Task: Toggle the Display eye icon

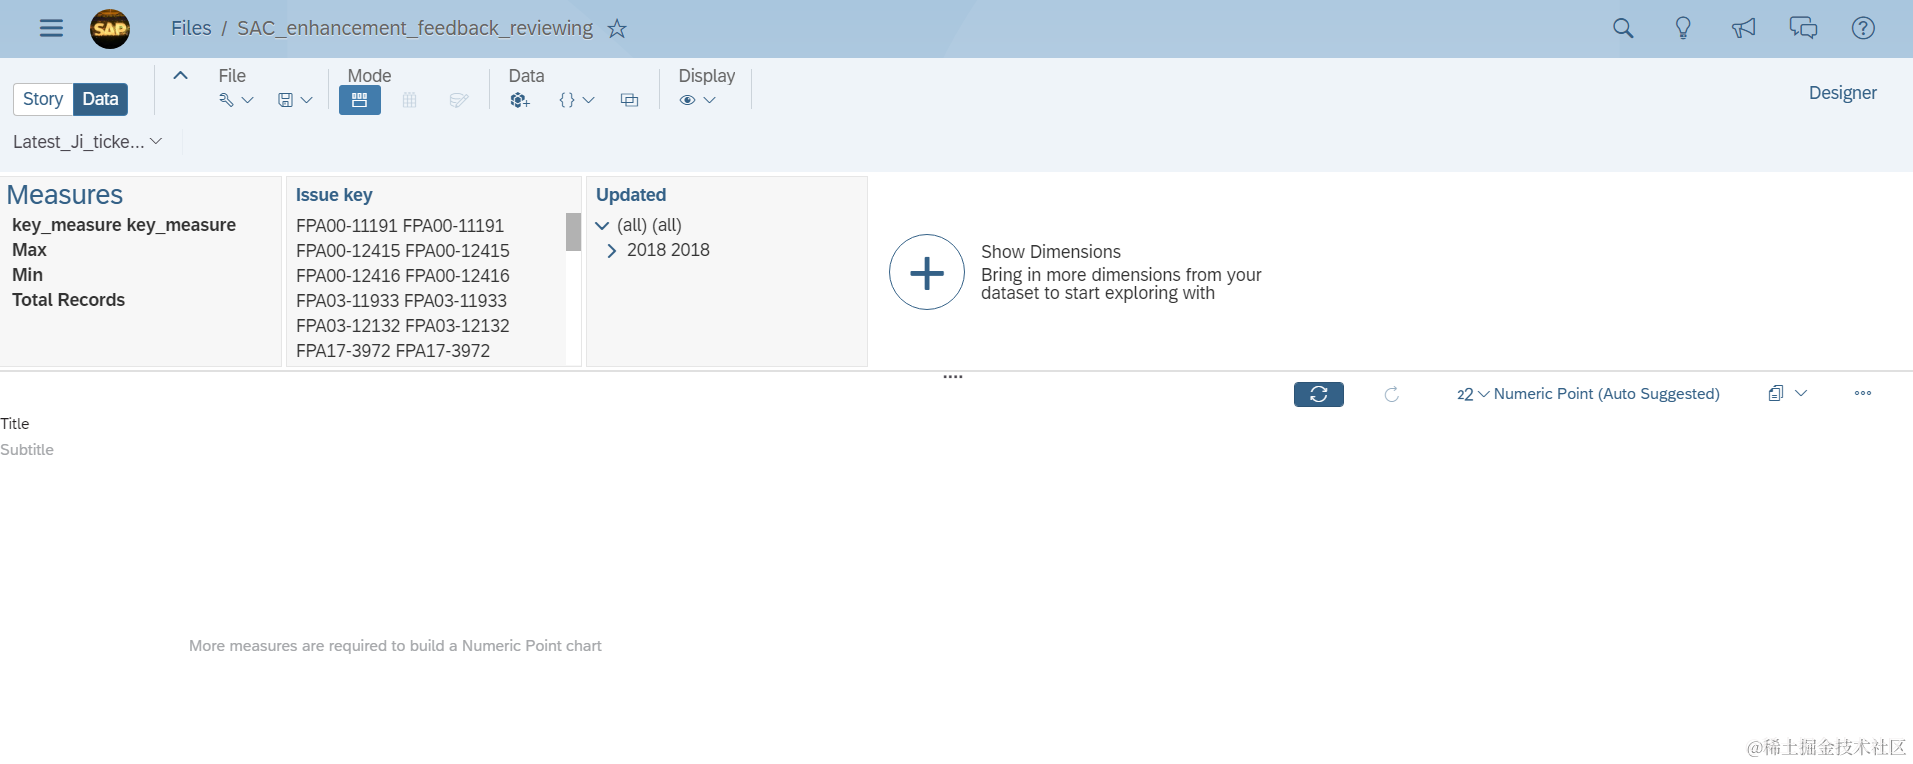Action: [x=687, y=100]
